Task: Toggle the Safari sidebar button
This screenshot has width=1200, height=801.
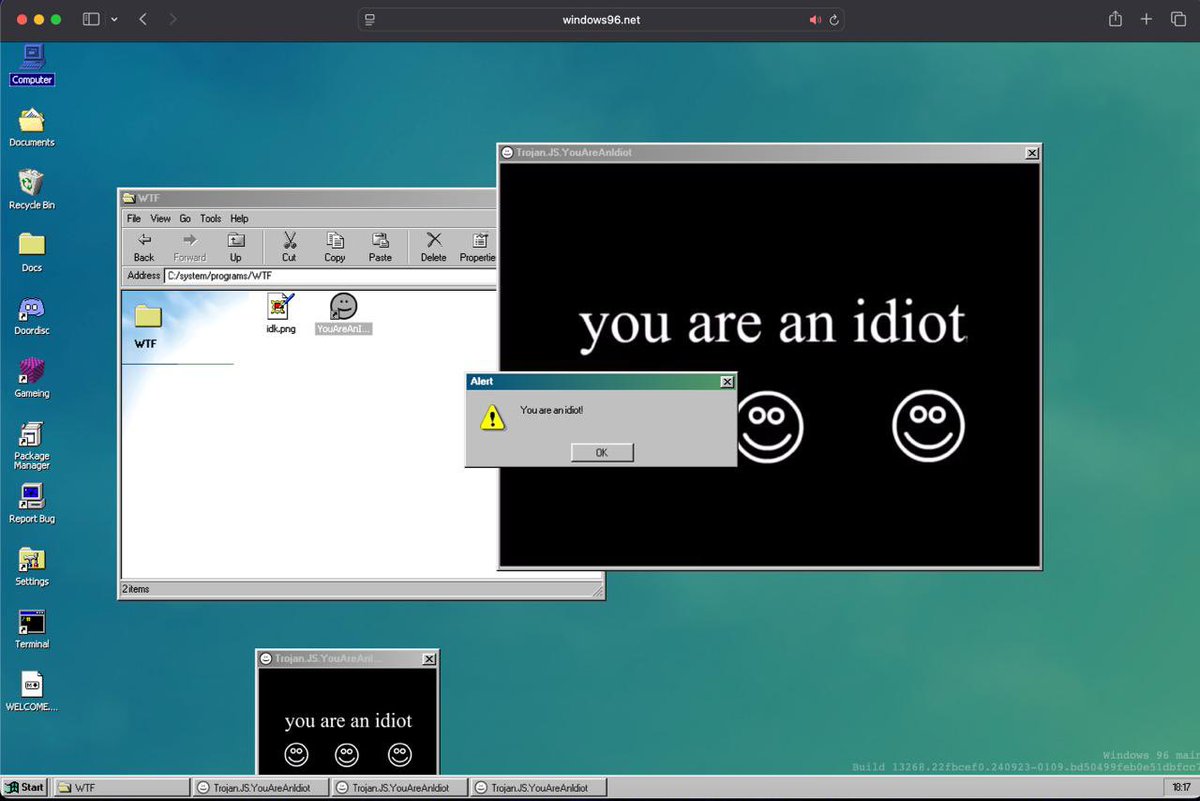Action: pos(91,19)
